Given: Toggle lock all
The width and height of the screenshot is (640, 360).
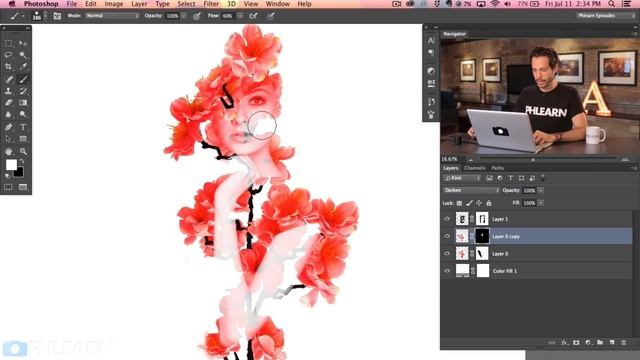Looking at the screenshot, I should (489, 203).
